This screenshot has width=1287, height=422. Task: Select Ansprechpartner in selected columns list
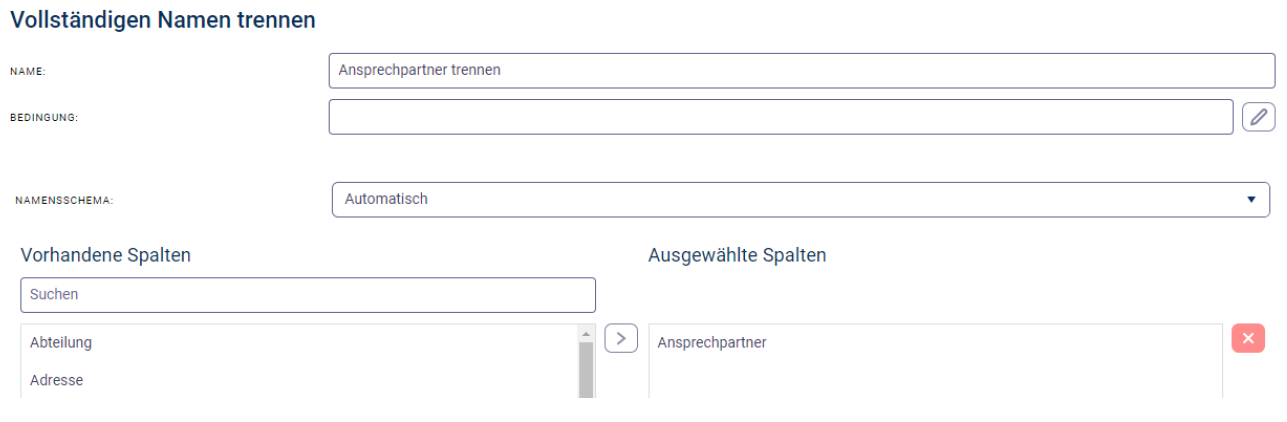tap(711, 342)
